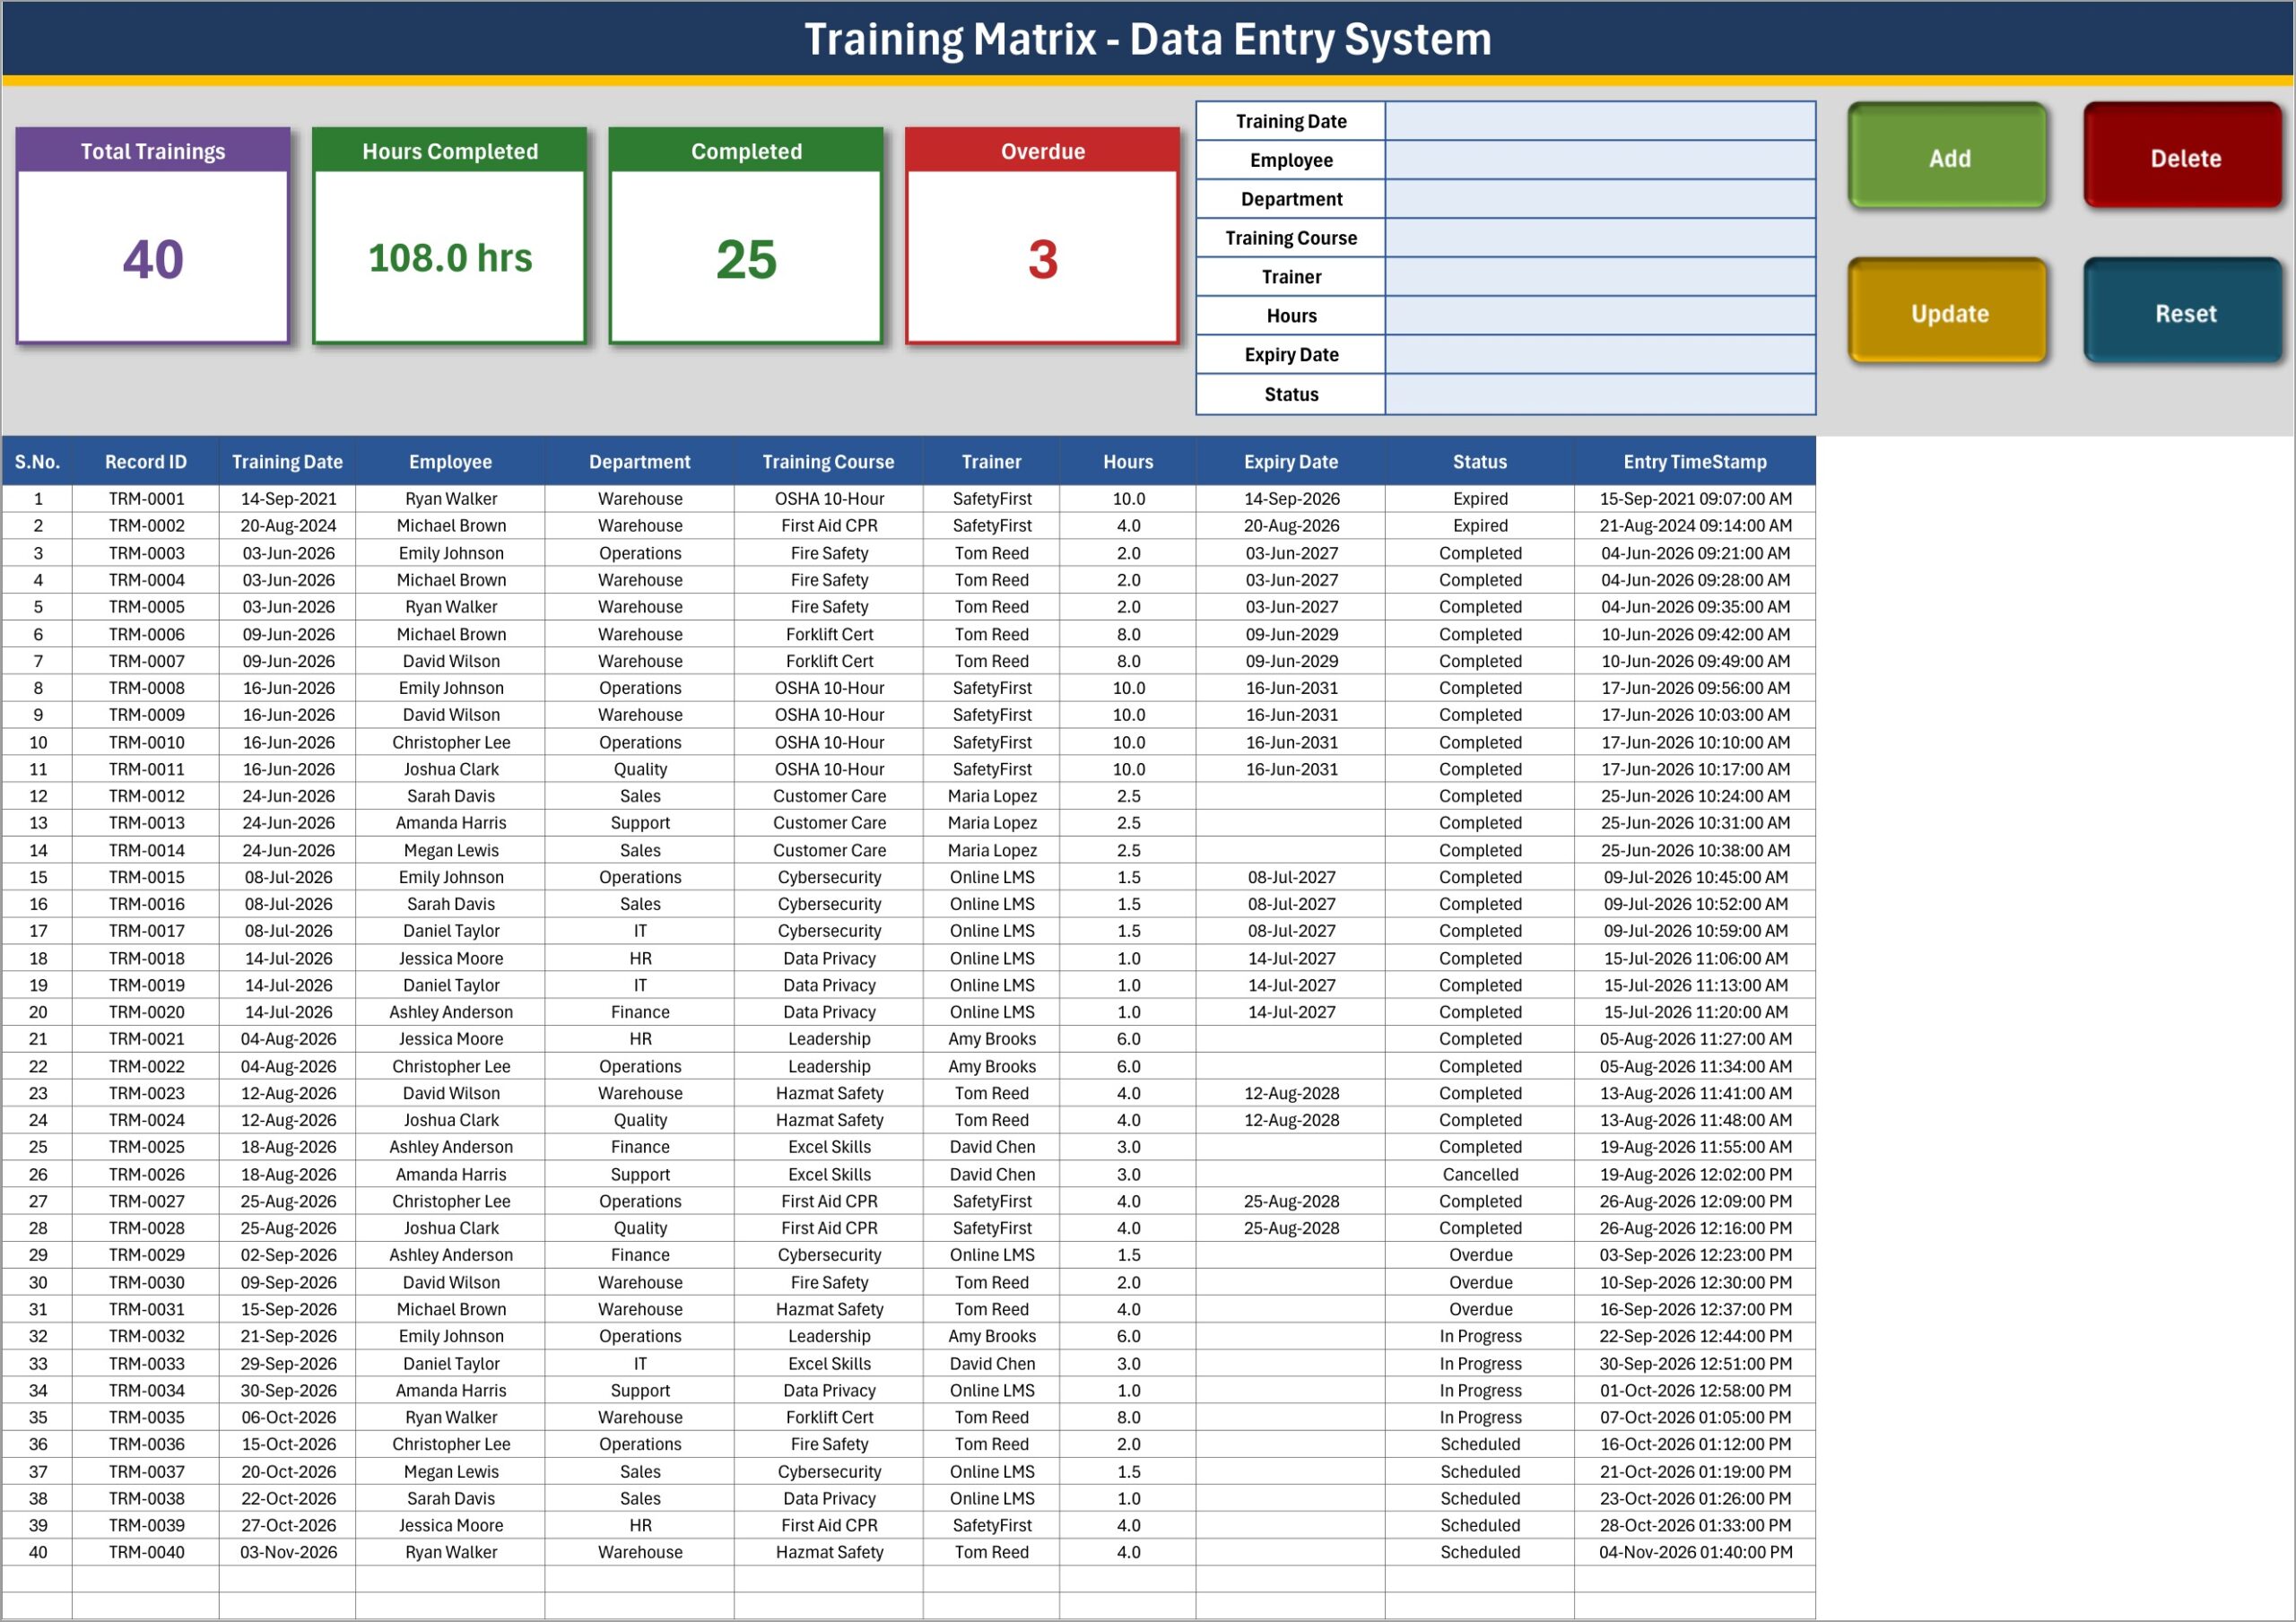
Task: Select record ID TRM-0012 cell
Action: click(146, 796)
